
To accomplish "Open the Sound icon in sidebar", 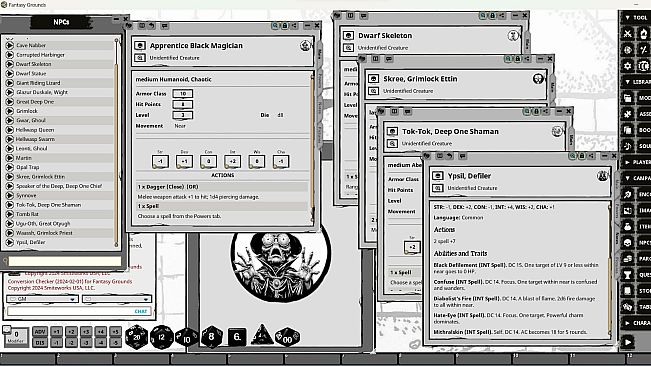I will (x=628, y=146).
